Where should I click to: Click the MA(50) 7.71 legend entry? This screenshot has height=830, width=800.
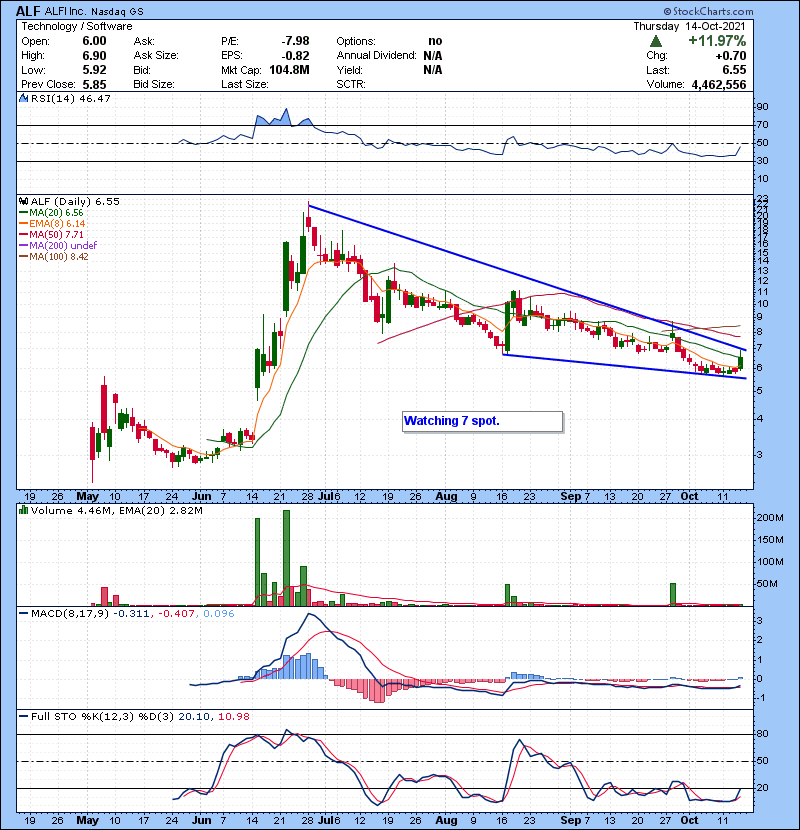coord(53,236)
